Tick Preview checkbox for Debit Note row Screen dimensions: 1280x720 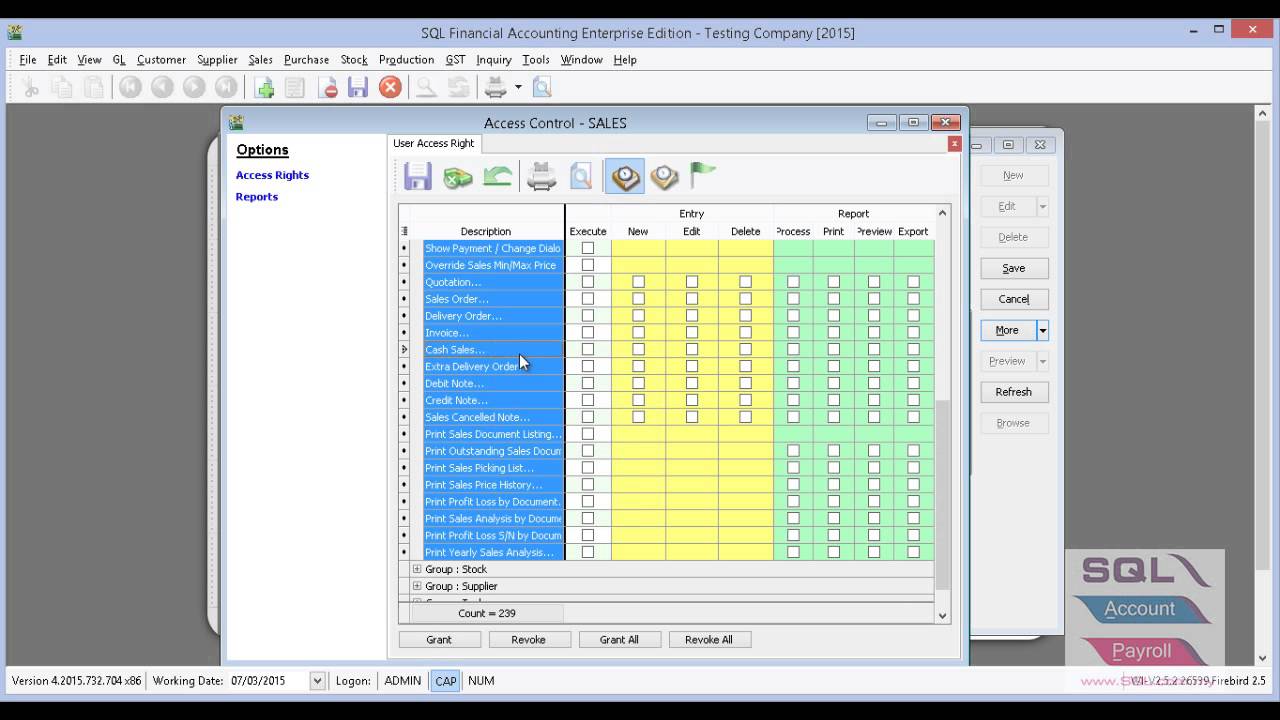[x=874, y=383]
